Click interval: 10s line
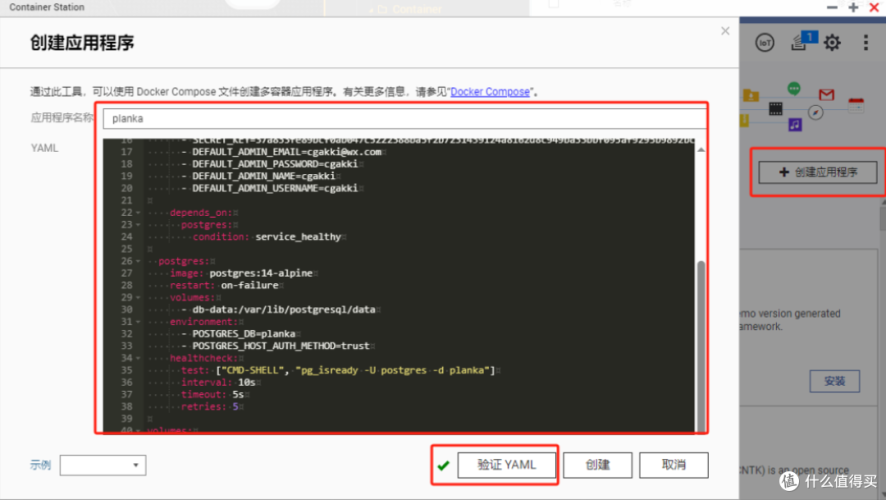886x500 pixels. (x=218, y=382)
